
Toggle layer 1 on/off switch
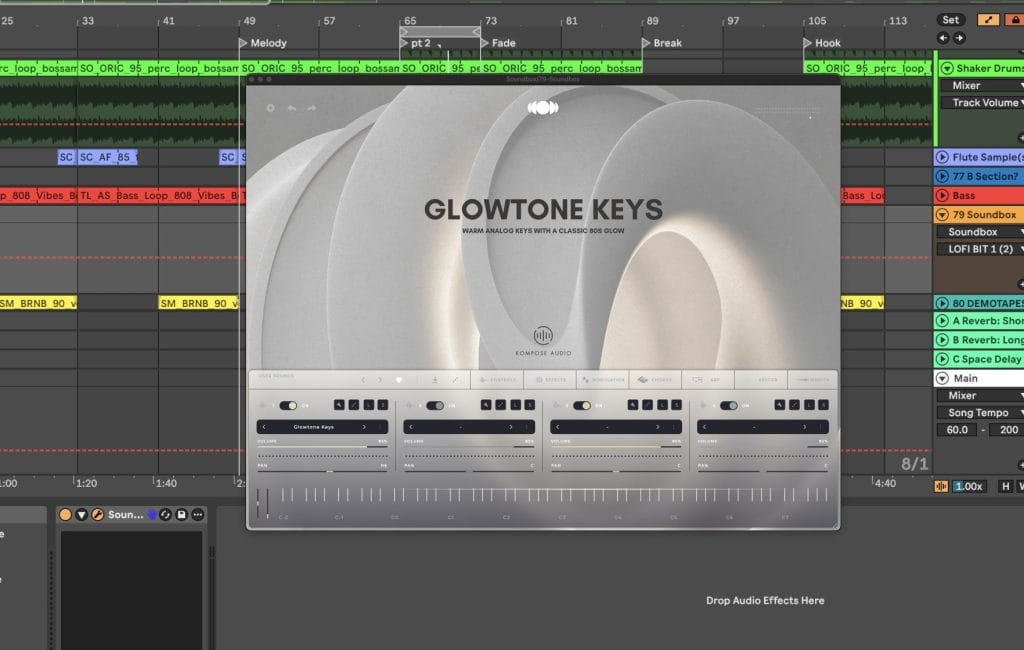pyautogui.click(x=288, y=406)
